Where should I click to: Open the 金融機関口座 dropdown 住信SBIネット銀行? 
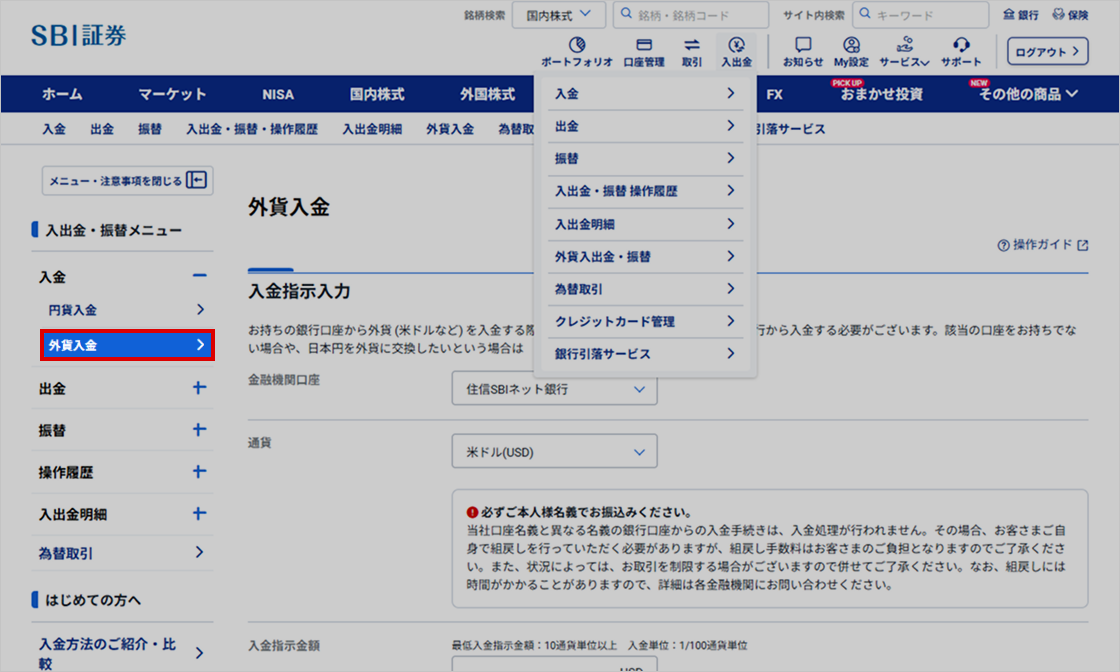(x=554, y=389)
